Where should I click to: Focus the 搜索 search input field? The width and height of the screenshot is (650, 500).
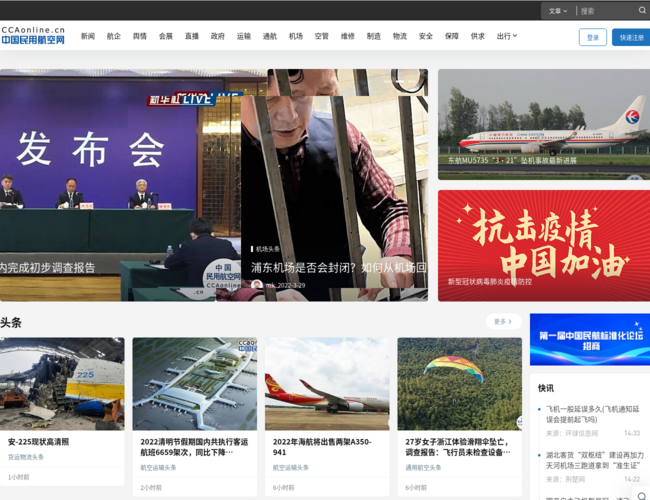click(x=607, y=11)
